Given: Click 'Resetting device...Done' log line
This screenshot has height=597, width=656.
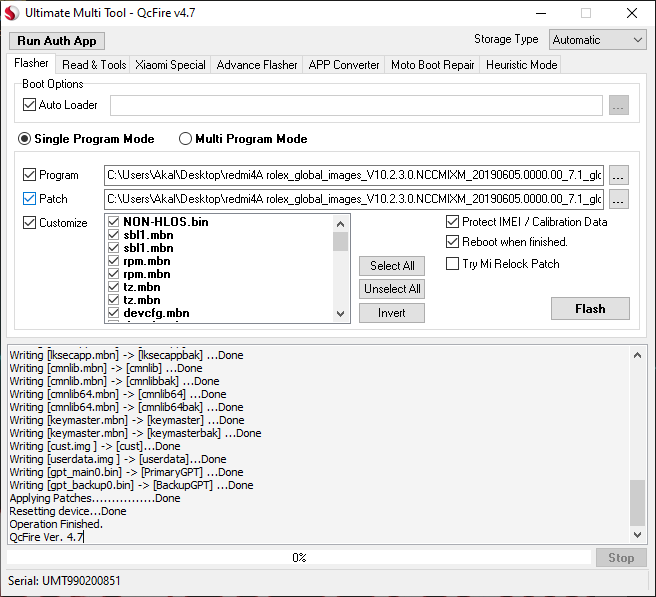Looking at the screenshot, I should tap(68, 511).
